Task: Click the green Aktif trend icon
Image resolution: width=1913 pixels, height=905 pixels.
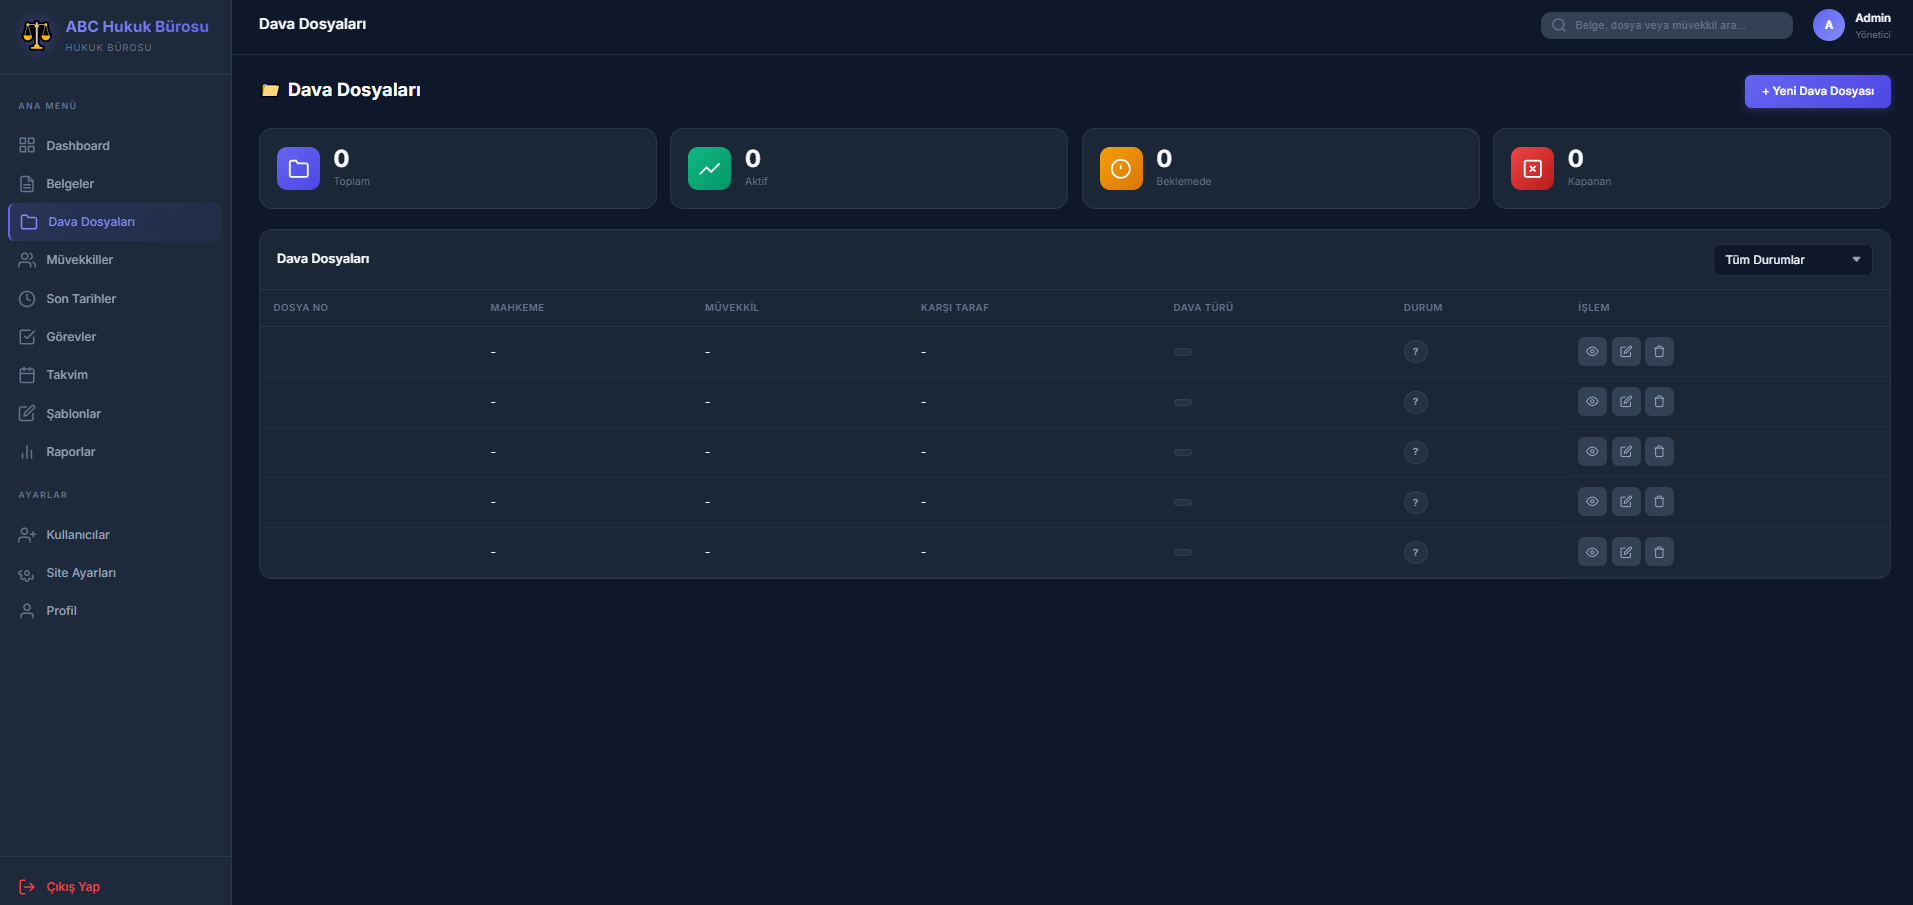Action: click(x=709, y=168)
